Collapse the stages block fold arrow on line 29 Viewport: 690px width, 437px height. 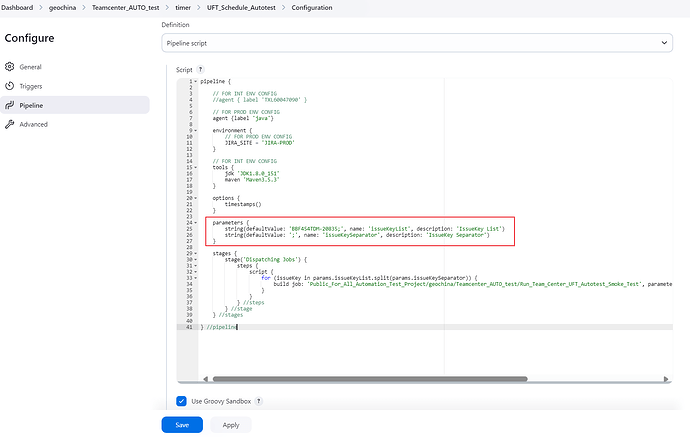point(196,253)
